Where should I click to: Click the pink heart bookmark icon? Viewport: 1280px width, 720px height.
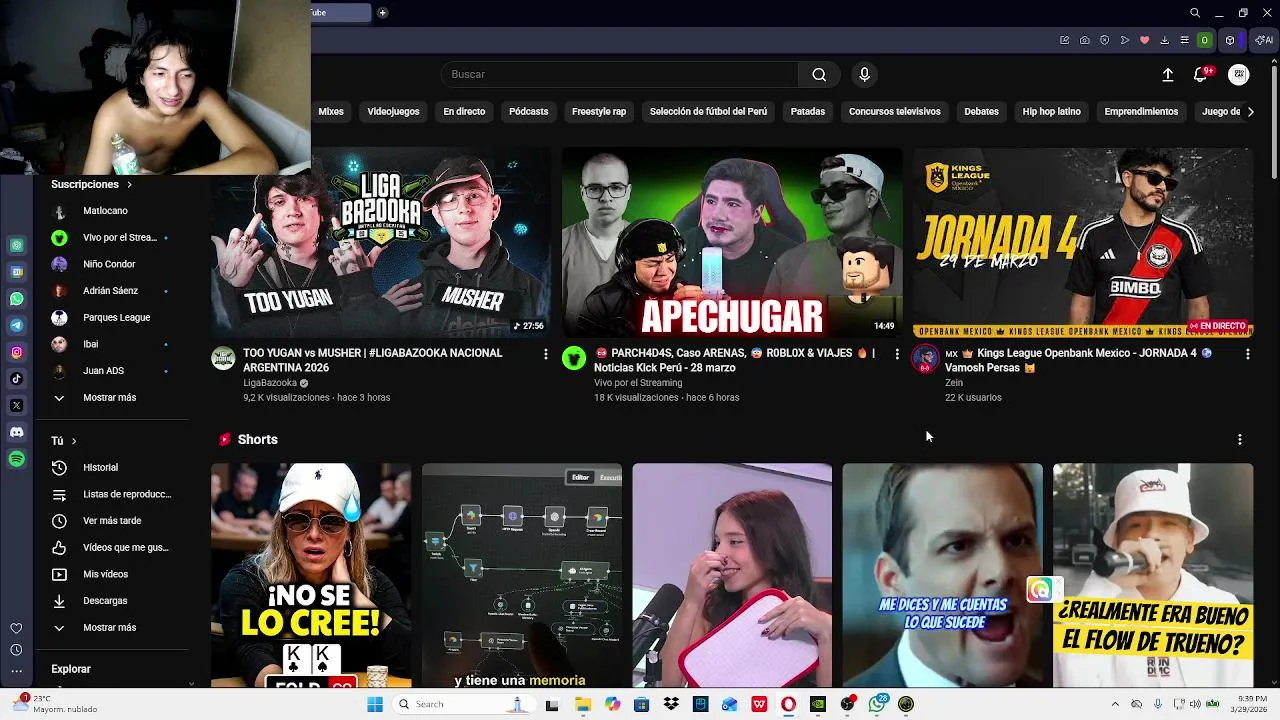click(1145, 40)
